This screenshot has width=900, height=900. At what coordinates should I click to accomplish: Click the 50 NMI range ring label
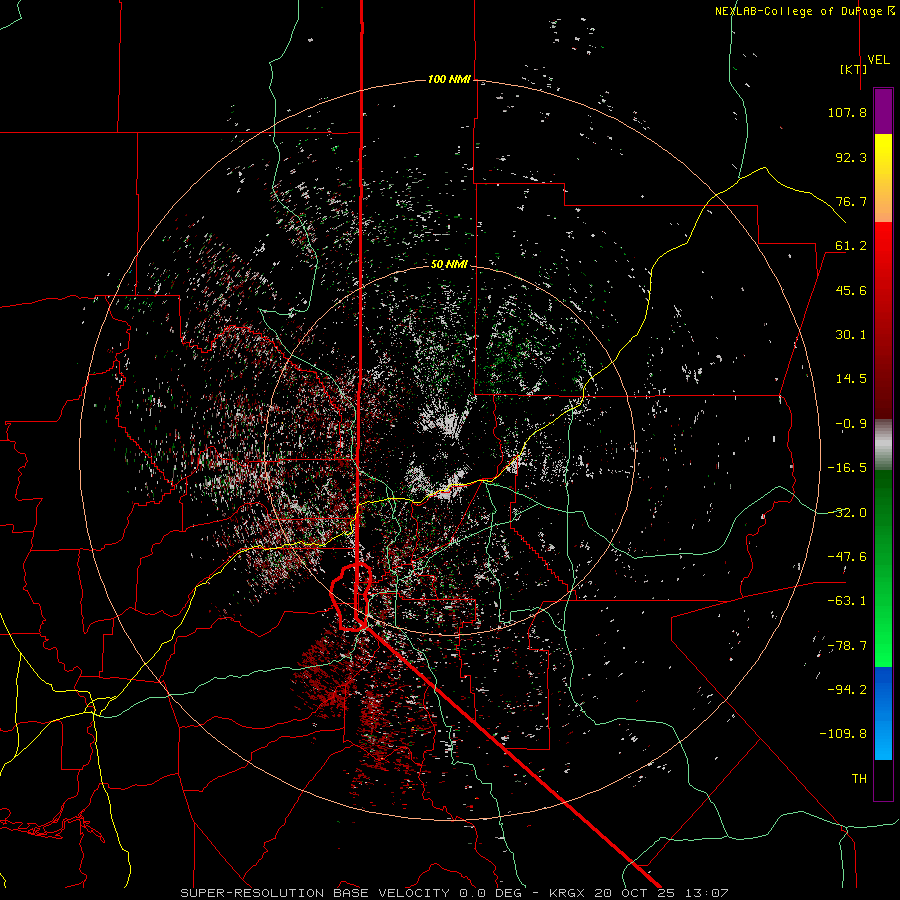(449, 265)
